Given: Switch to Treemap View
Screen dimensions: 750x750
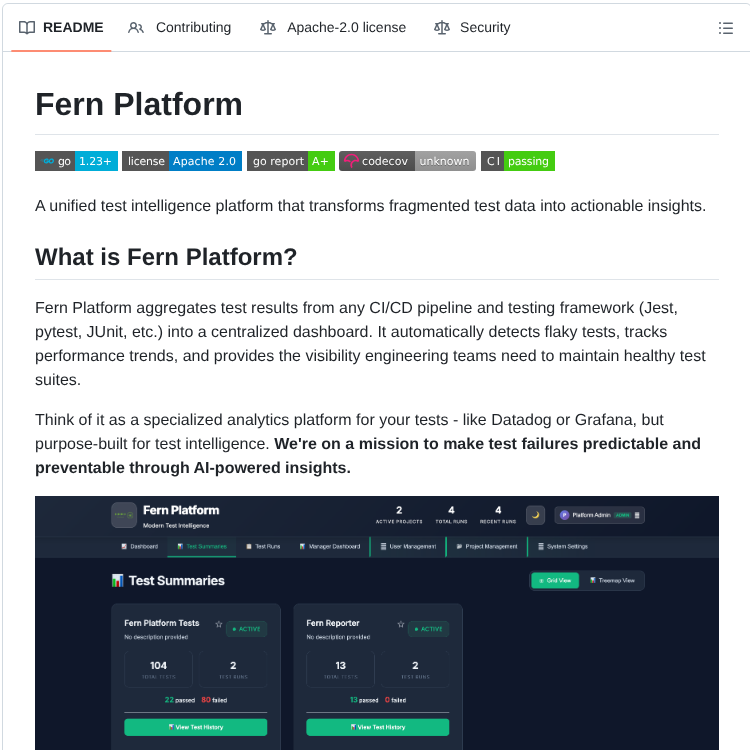Looking at the screenshot, I should coord(612,581).
